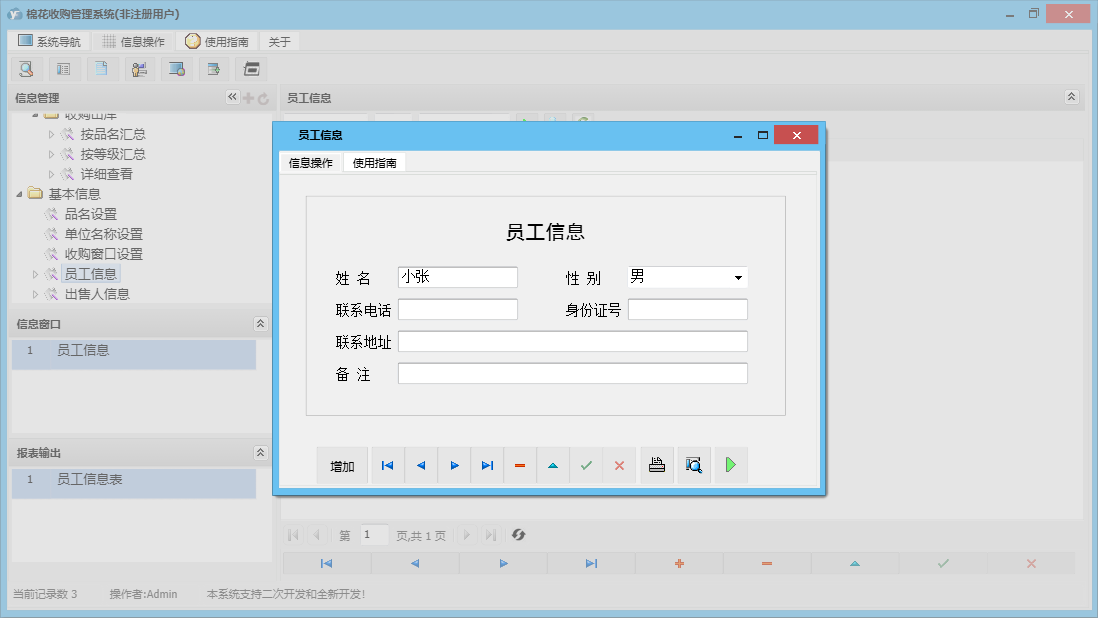Open the 性别 gender dropdown

tap(740, 277)
